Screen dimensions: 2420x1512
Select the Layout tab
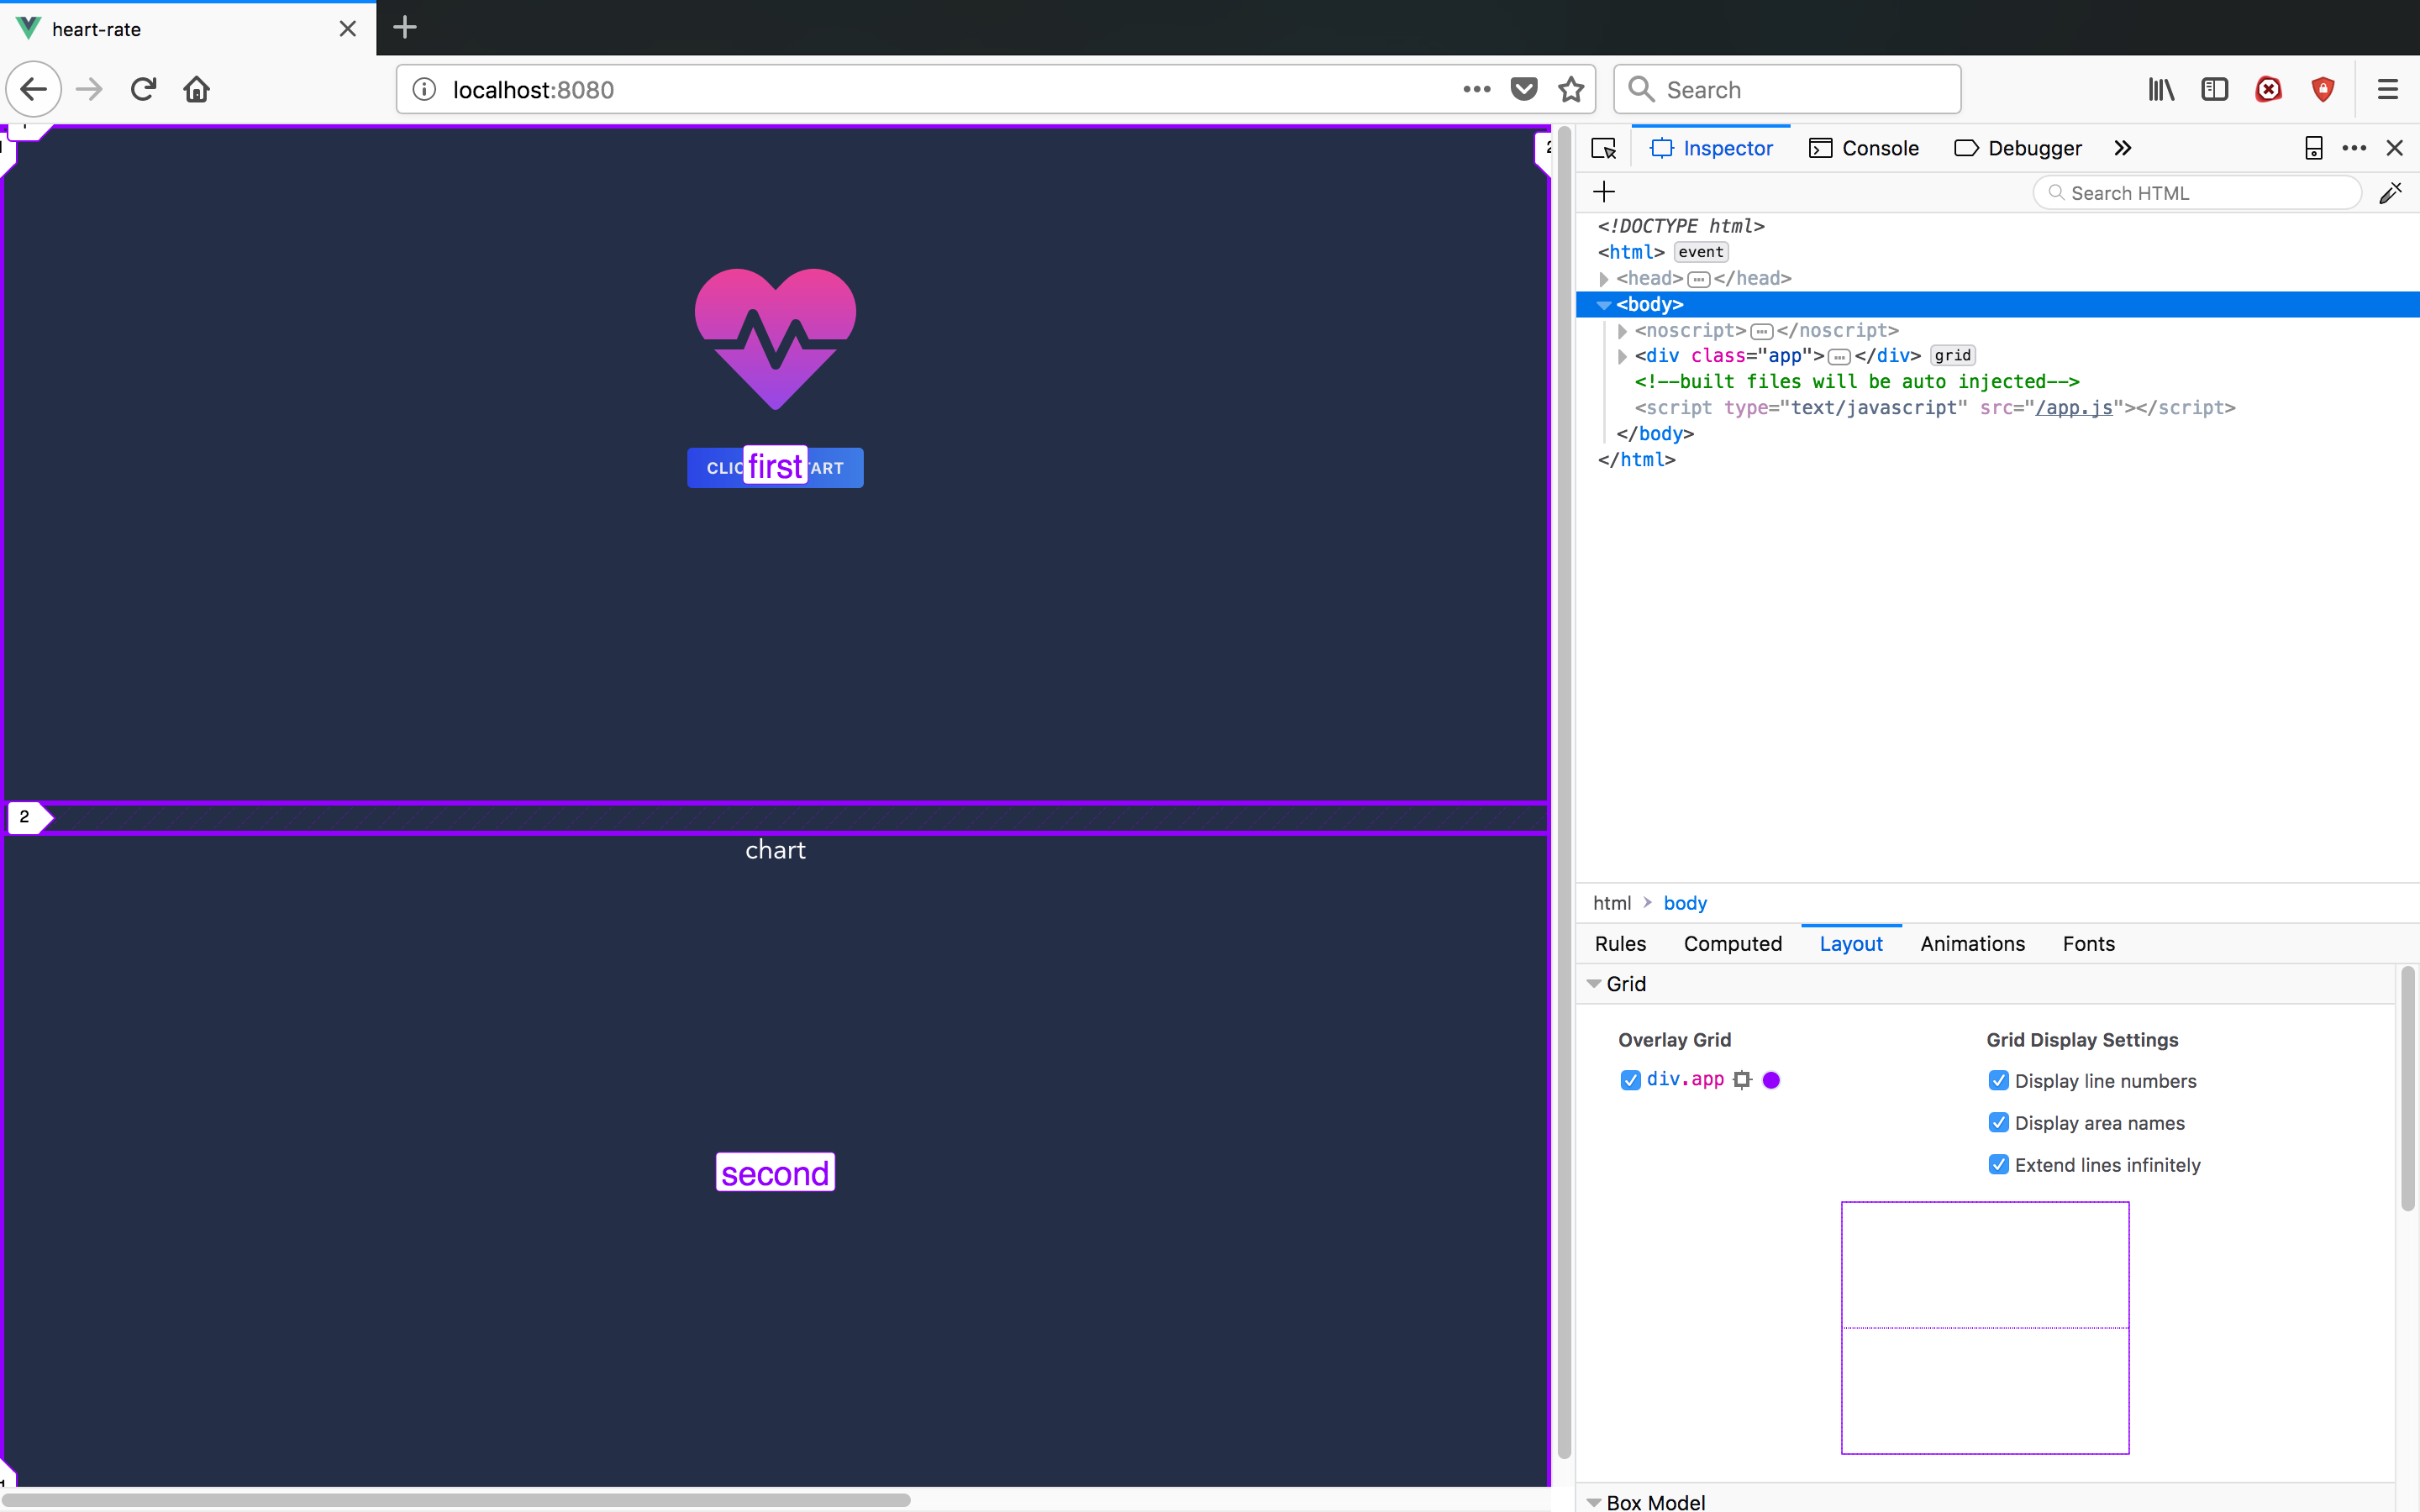pos(1852,942)
